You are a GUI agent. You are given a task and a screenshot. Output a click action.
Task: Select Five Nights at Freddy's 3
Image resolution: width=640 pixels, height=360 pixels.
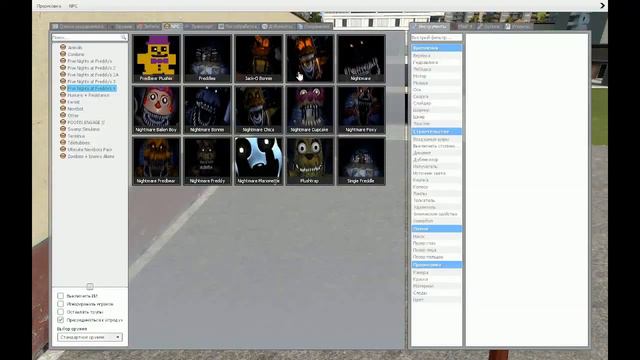click(91, 81)
